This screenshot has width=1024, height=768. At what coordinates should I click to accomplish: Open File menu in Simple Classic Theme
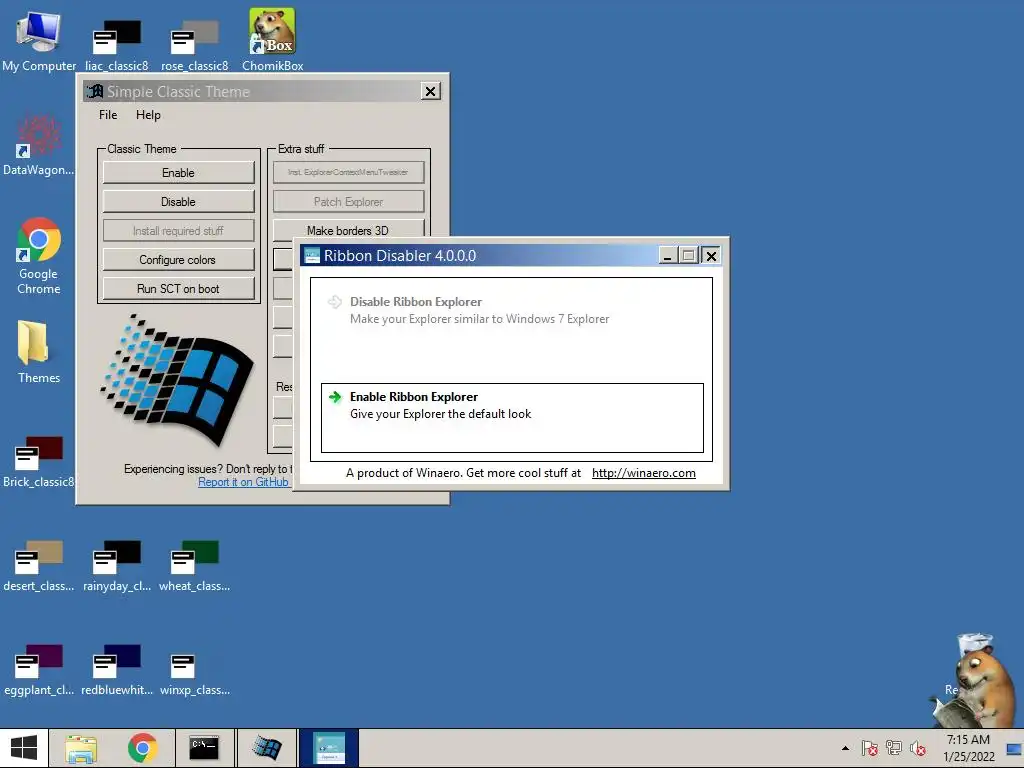click(x=108, y=115)
